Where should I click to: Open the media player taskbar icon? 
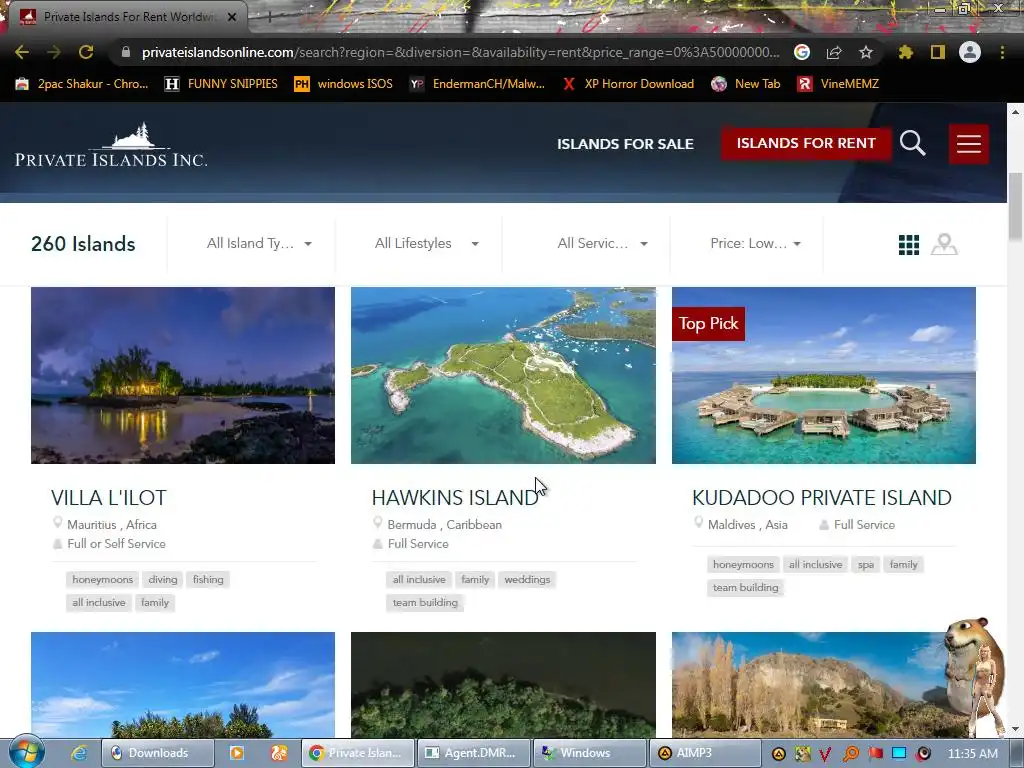(x=236, y=753)
